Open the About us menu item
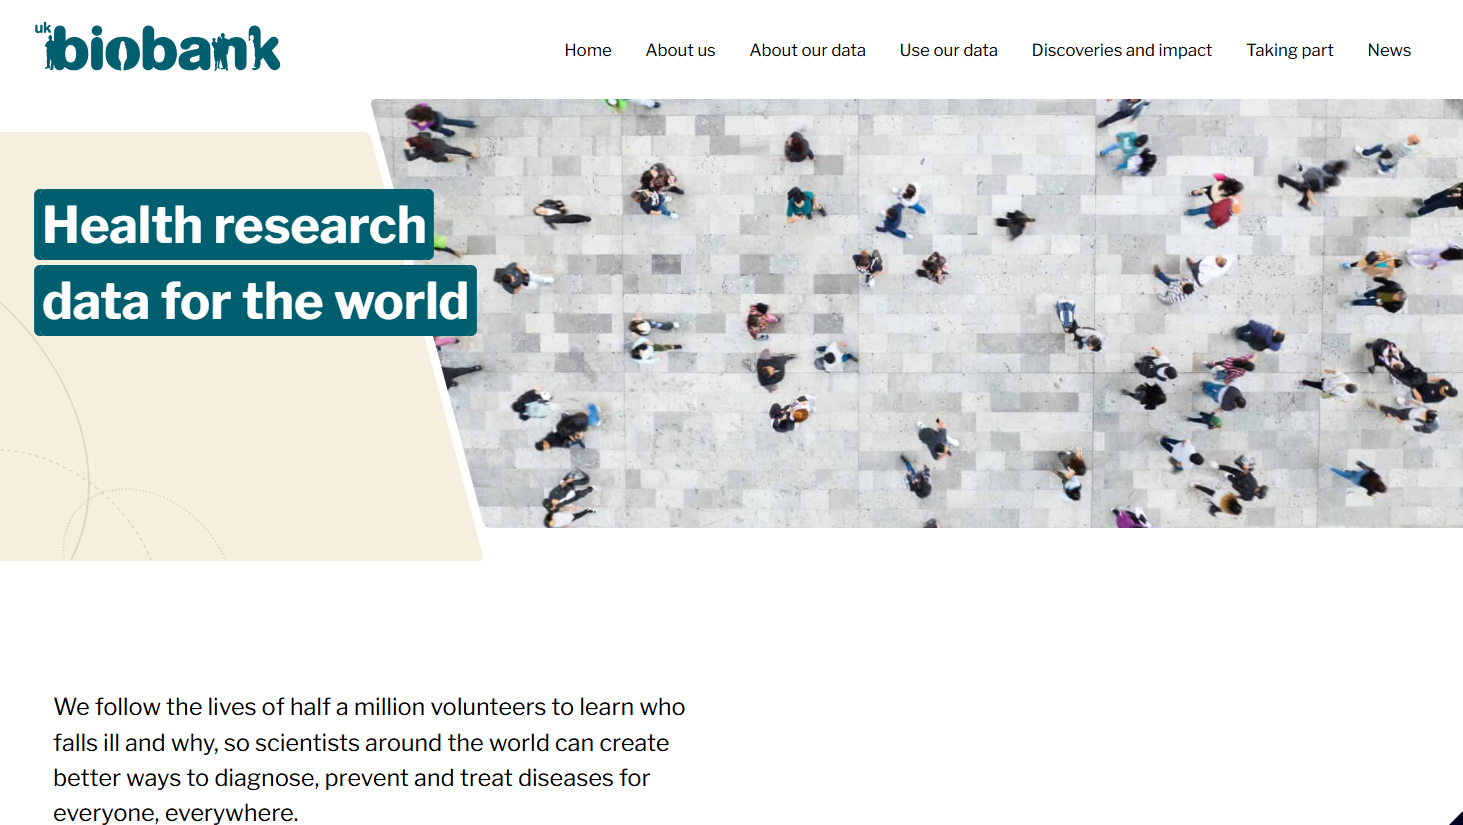This screenshot has width=1463, height=825. click(x=680, y=50)
